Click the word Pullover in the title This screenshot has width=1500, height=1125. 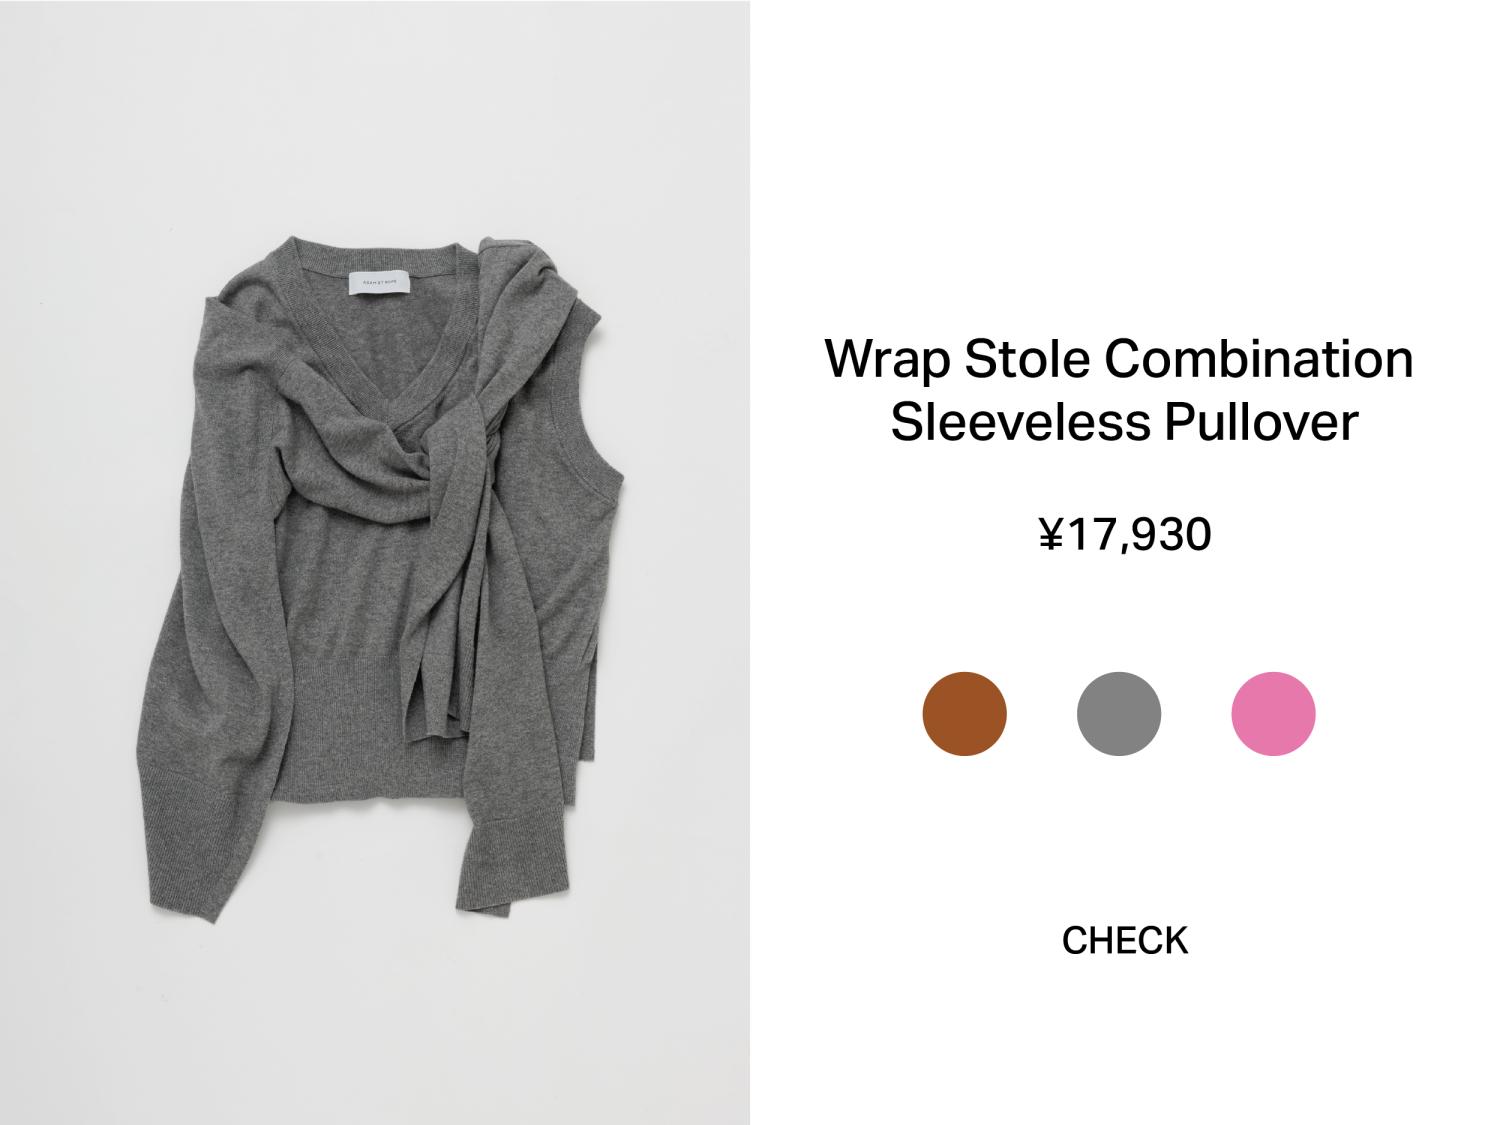pyautogui.click(x=1260, y=420)
